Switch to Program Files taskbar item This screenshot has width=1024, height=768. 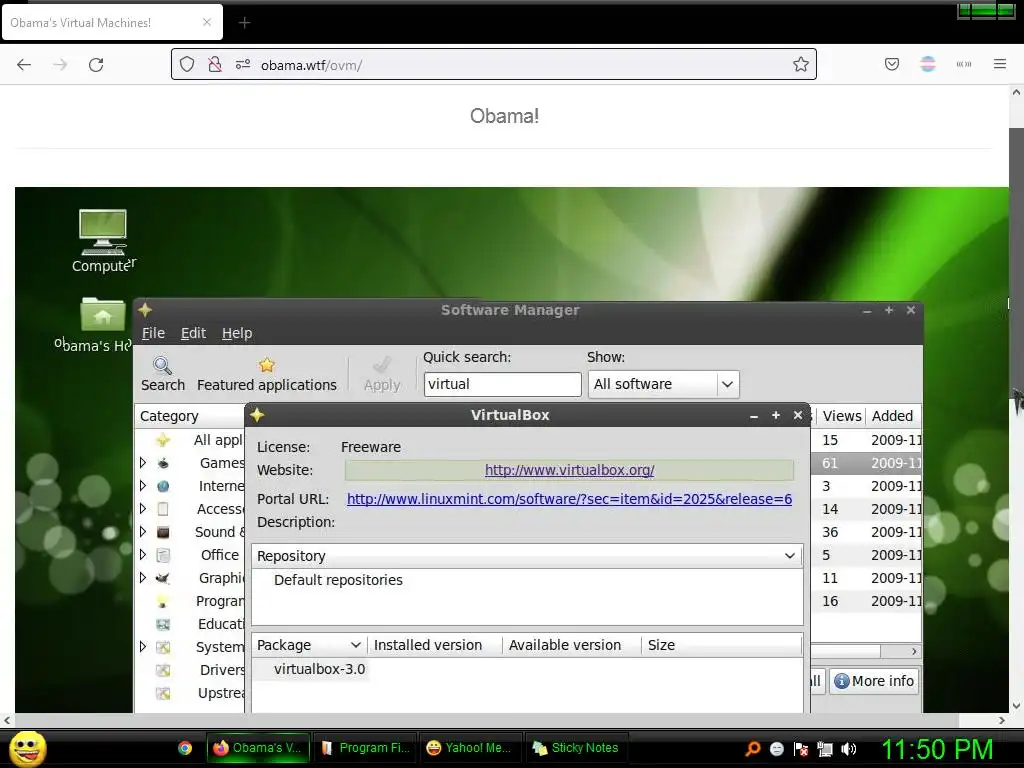pos(365,748)
